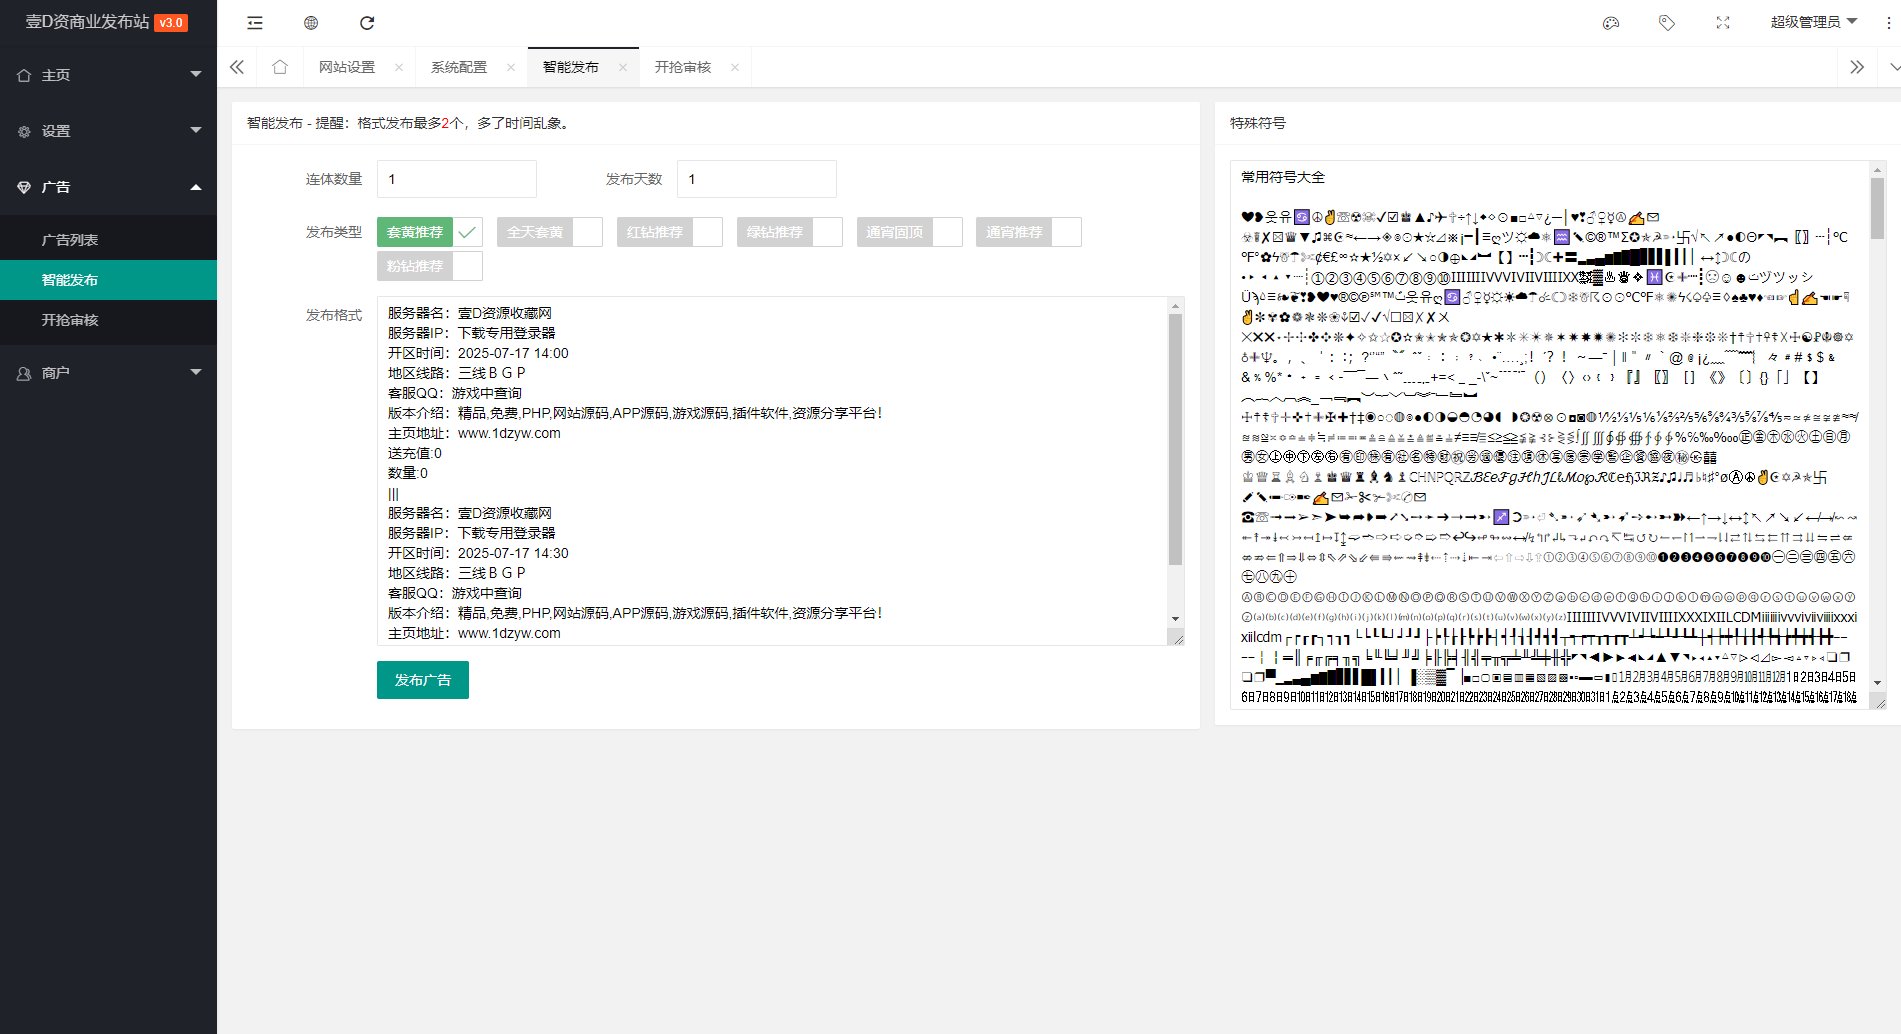Click the symbols panel resize handle

pyautogui.click(x=1879, y=702)
